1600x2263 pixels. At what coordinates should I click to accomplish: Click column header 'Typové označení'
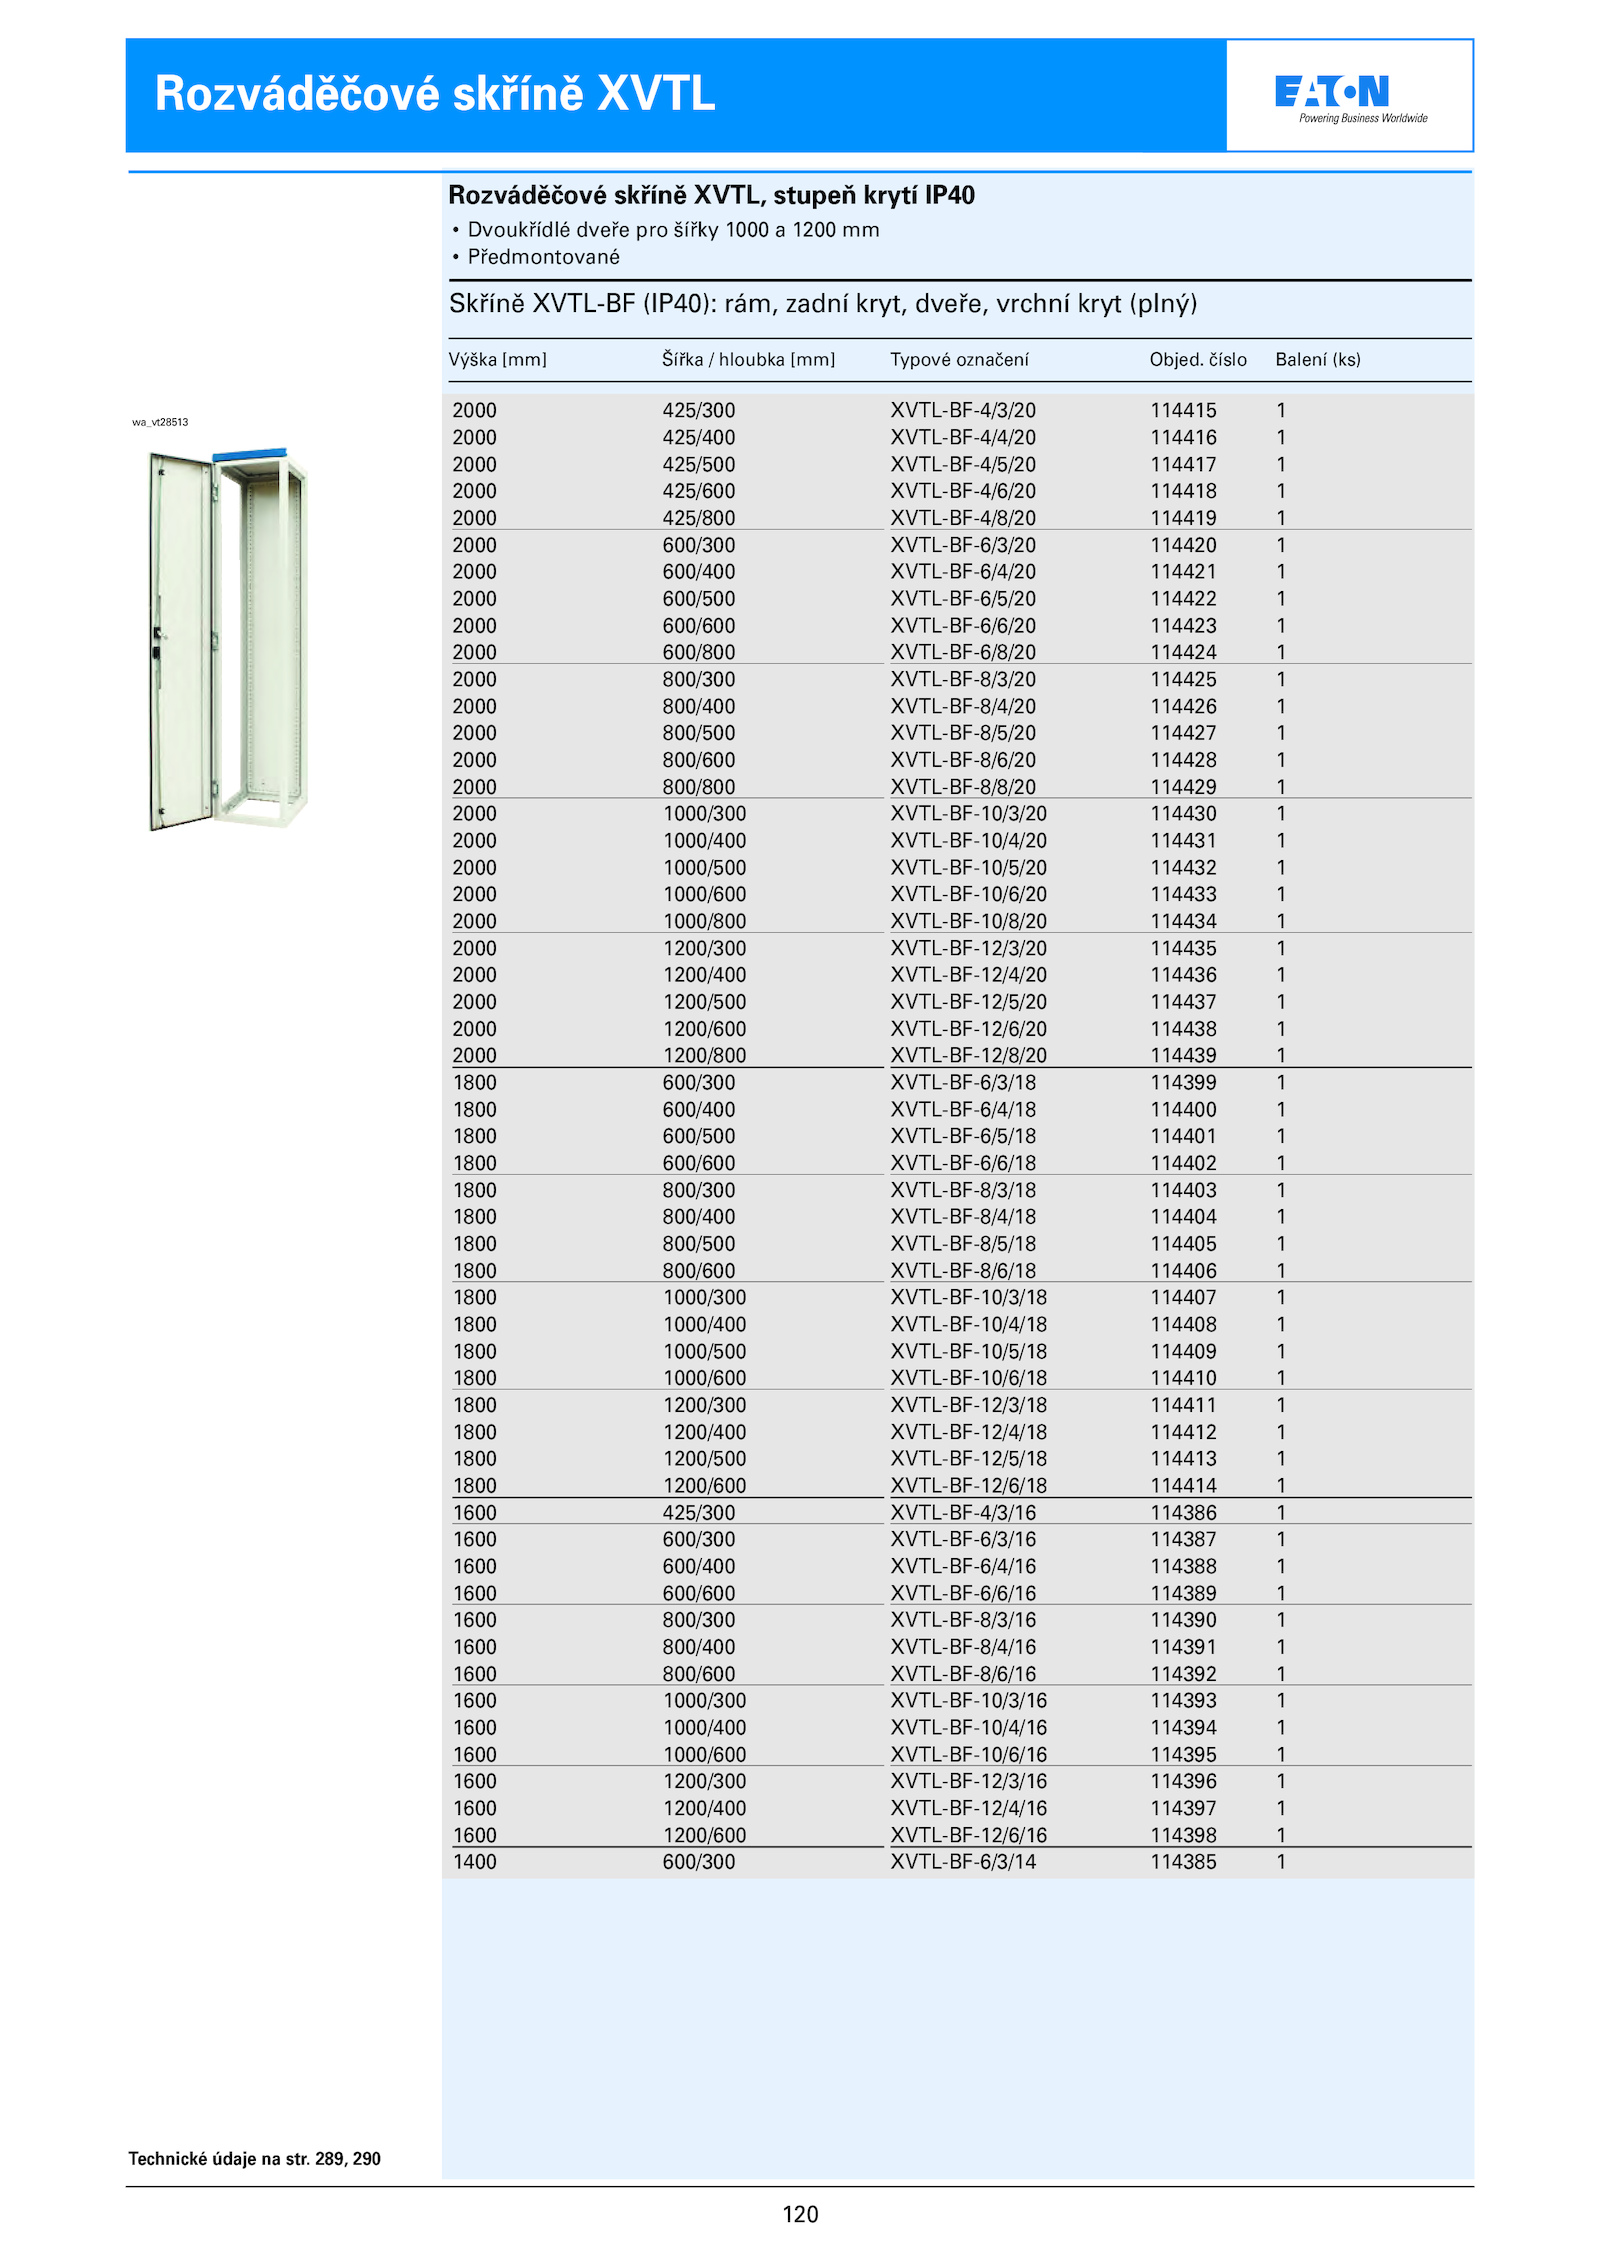point(959,360)
